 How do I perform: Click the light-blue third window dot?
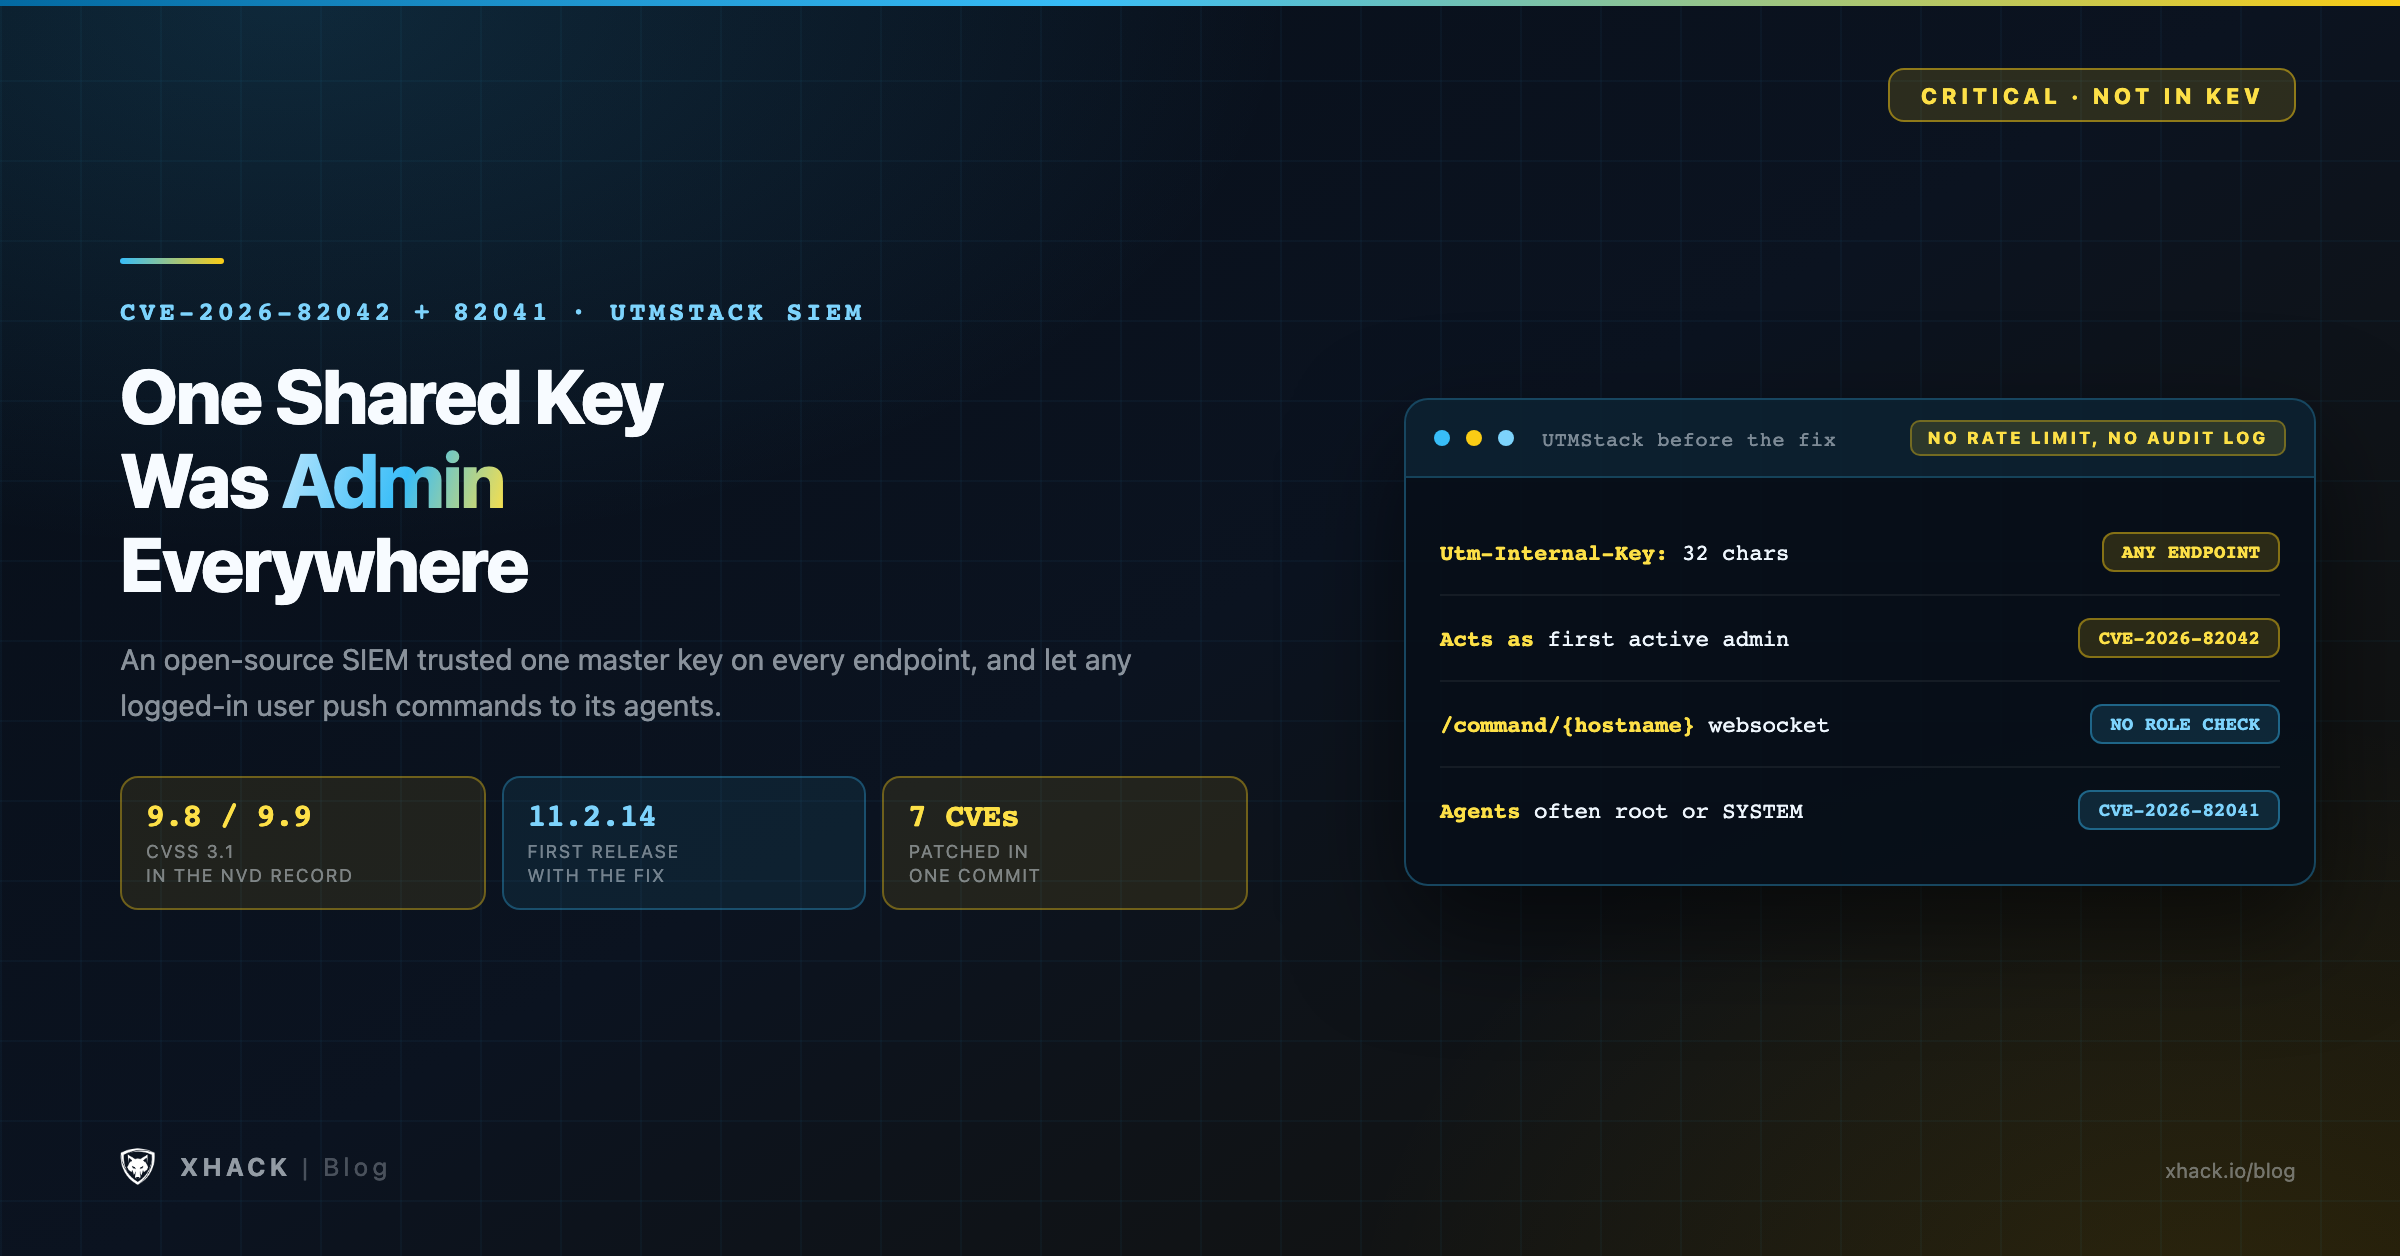[x=1506, y=438]
